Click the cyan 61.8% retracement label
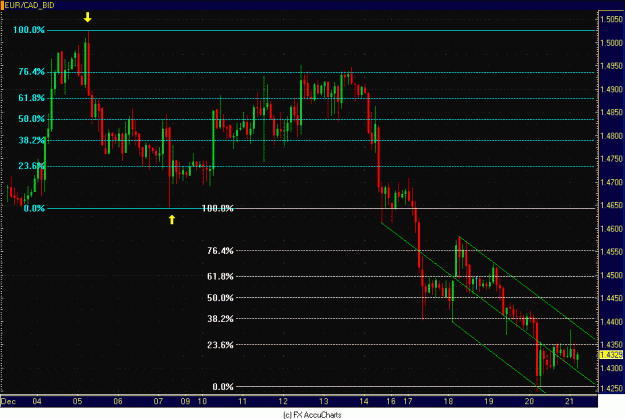The width and height of the screenshot is (625, 419). (31, 98)
